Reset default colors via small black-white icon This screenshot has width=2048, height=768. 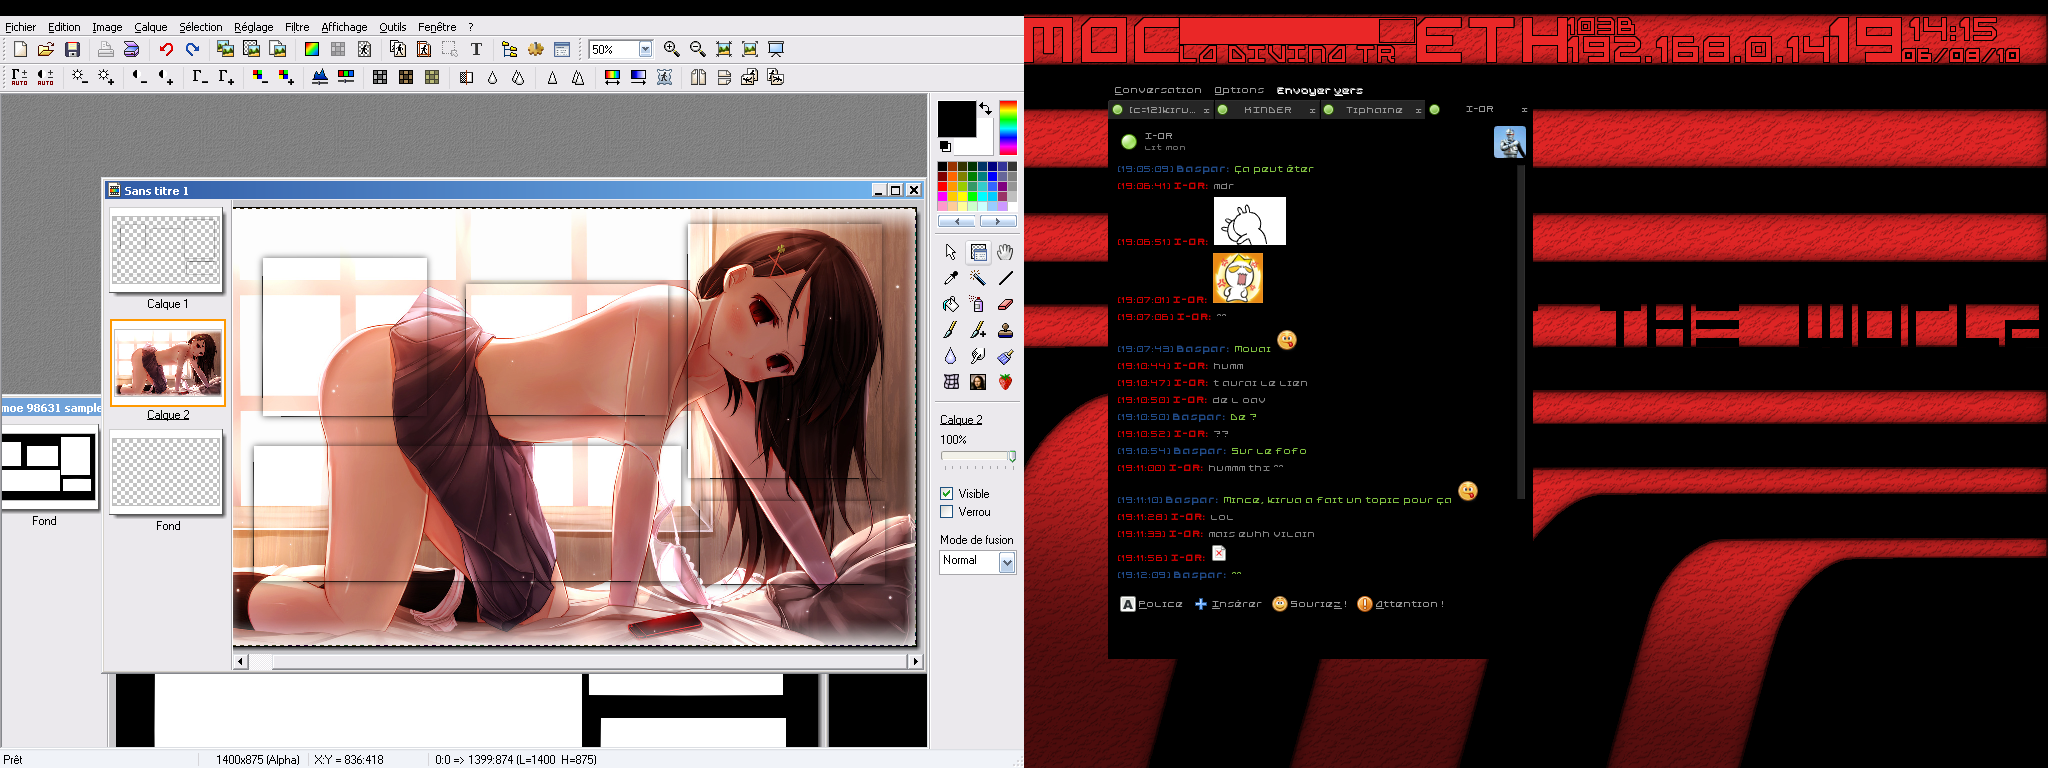945,146
